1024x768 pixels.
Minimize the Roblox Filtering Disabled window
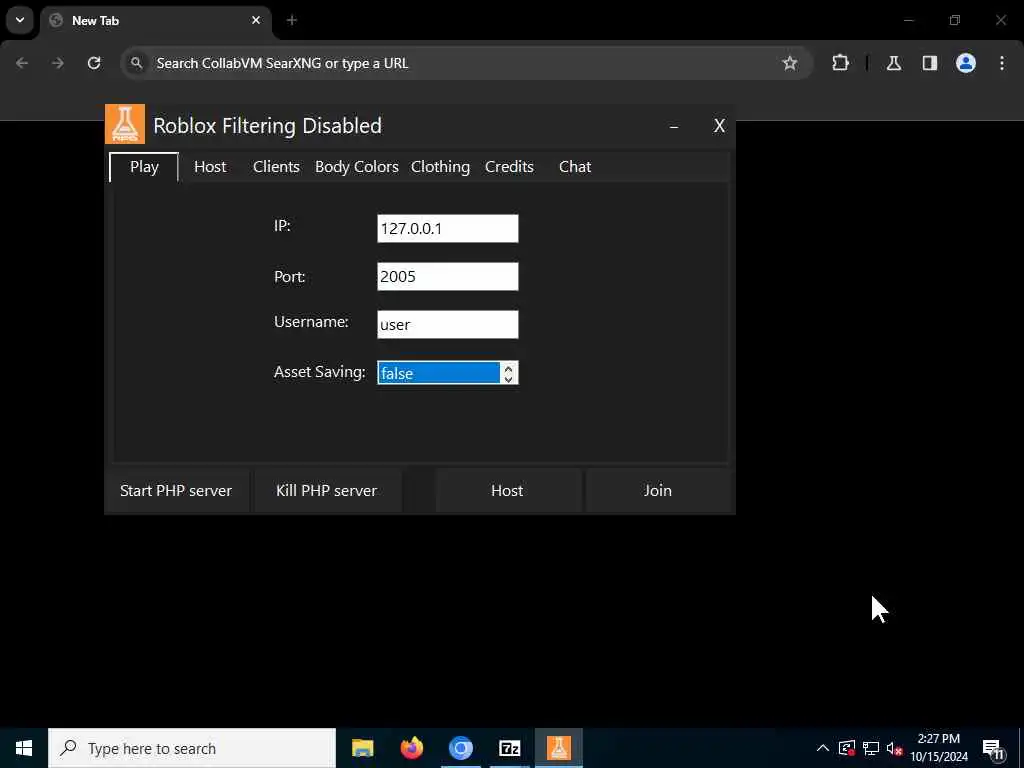click(674, 126)
